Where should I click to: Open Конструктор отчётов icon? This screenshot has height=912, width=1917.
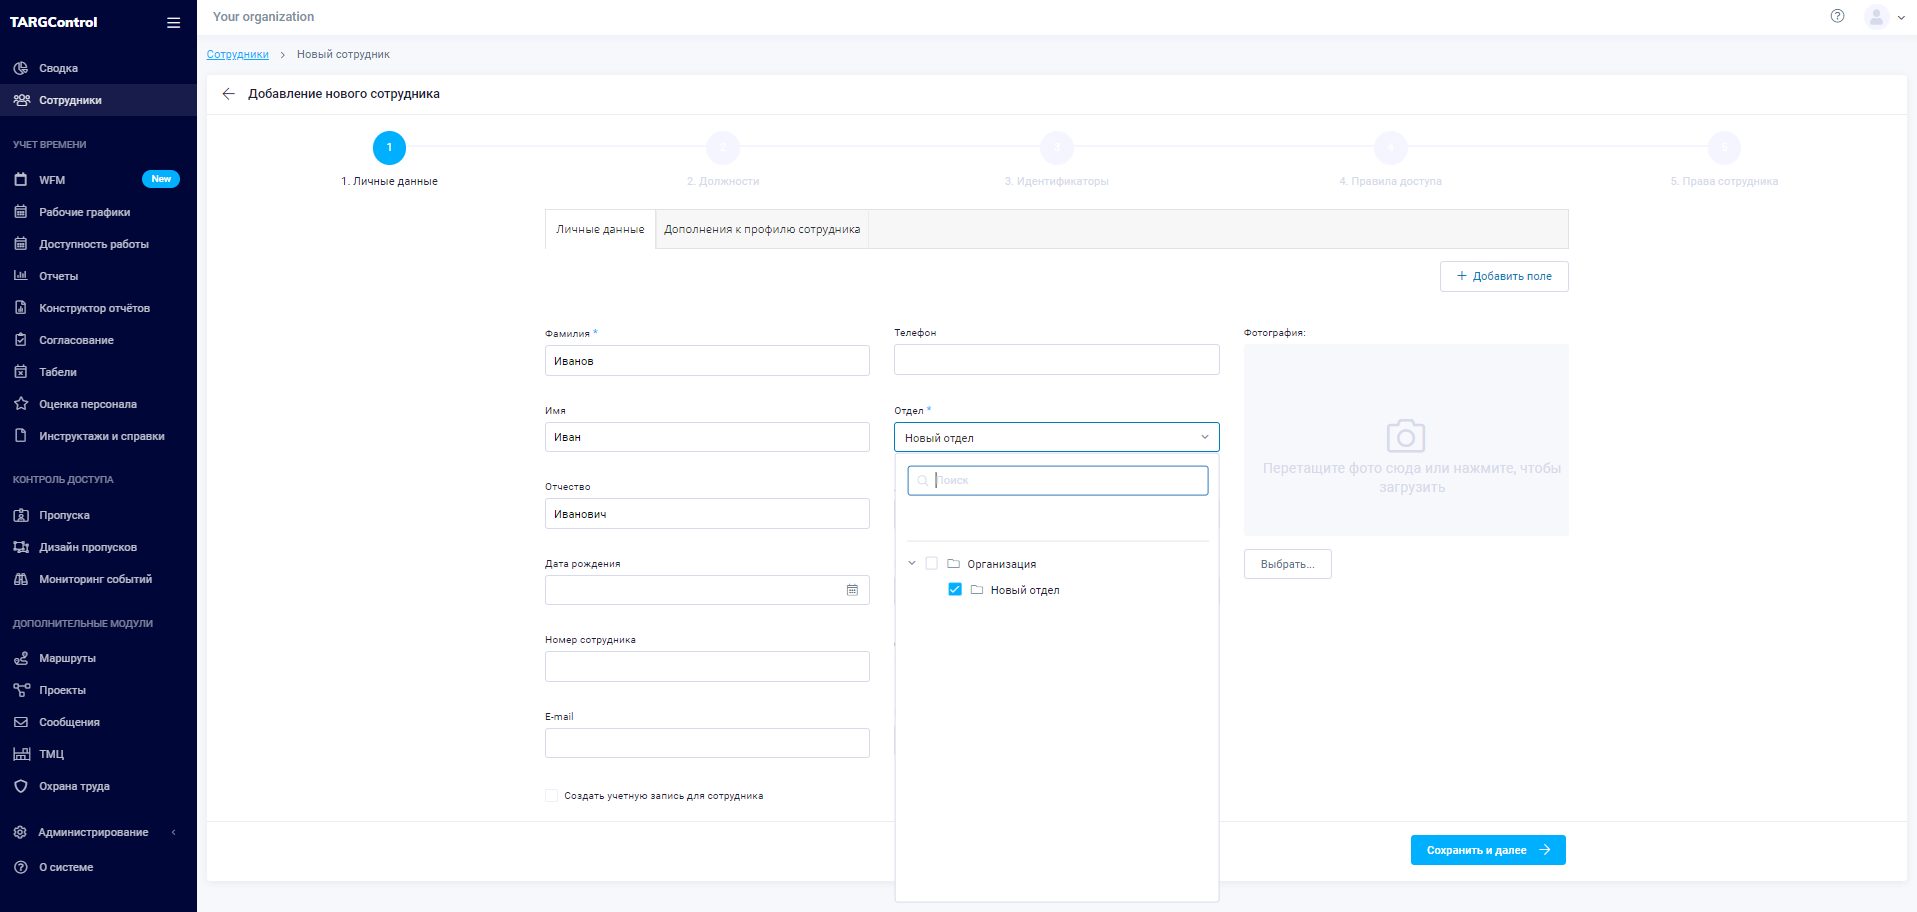pyautogui.click(x=21, y=308)
